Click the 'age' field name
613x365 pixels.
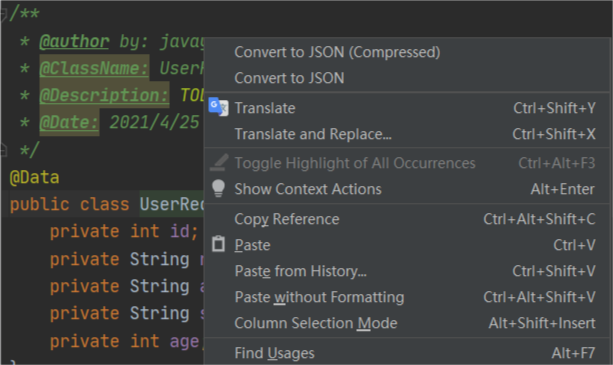point(184,342)
